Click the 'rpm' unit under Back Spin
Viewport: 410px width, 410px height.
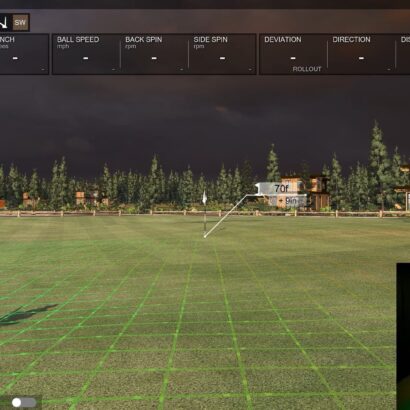[x=131, y=47]
